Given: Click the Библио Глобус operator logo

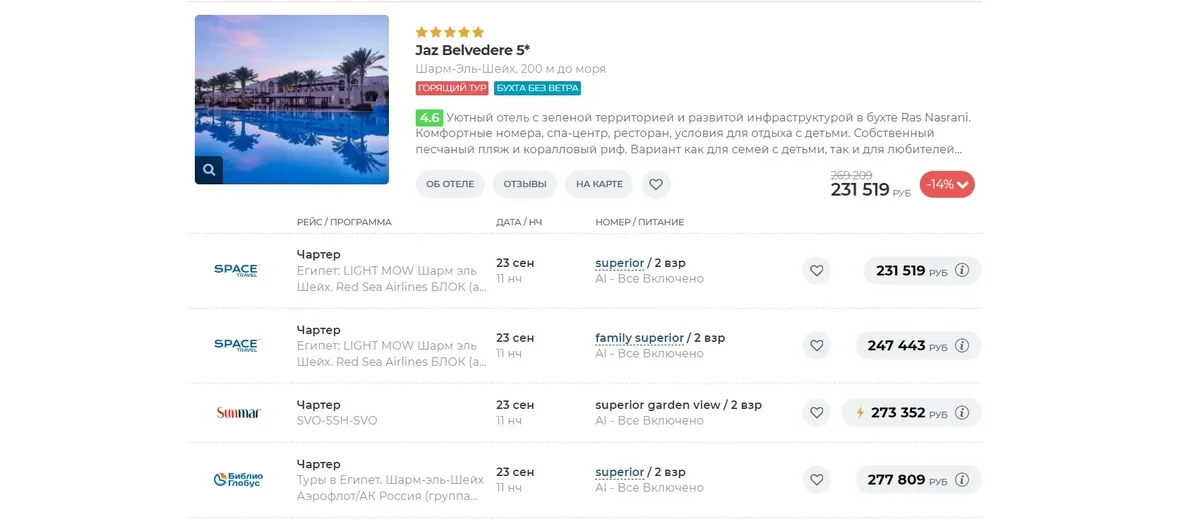Looking at the screenshot, I should pyautogui.click(x=238, y=480).
